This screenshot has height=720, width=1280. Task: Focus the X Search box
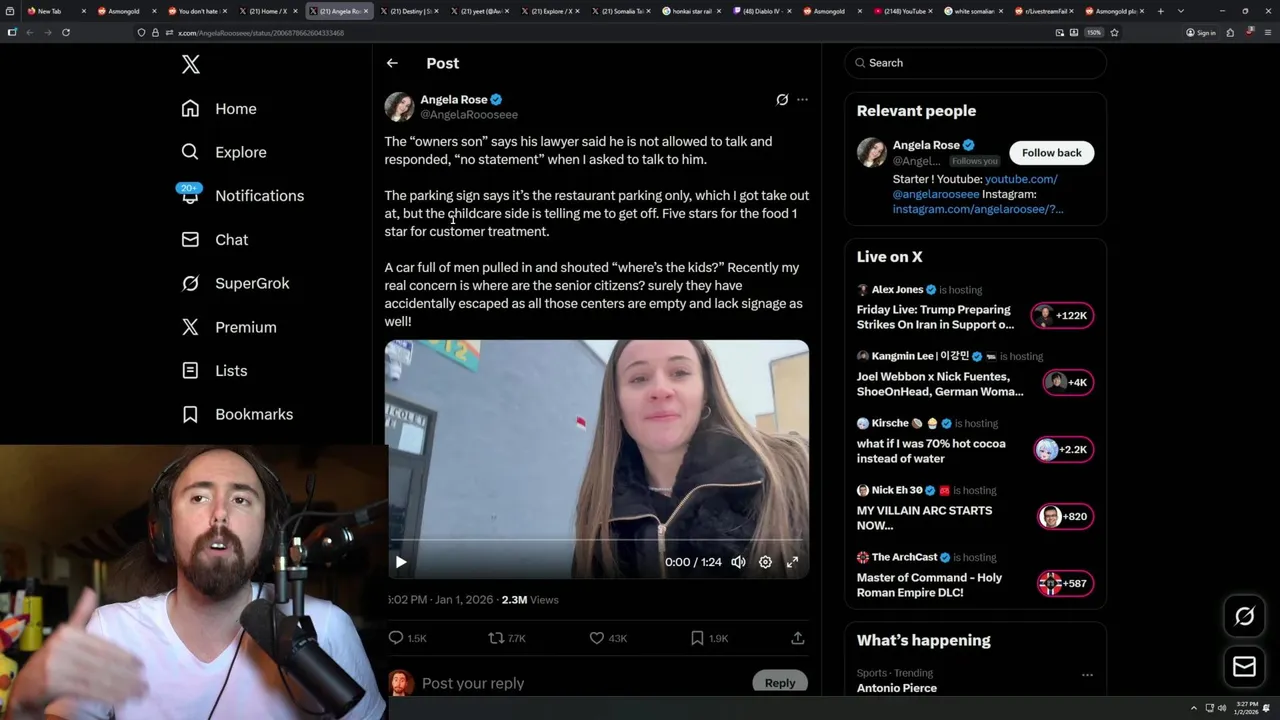[x=975, y=63]
